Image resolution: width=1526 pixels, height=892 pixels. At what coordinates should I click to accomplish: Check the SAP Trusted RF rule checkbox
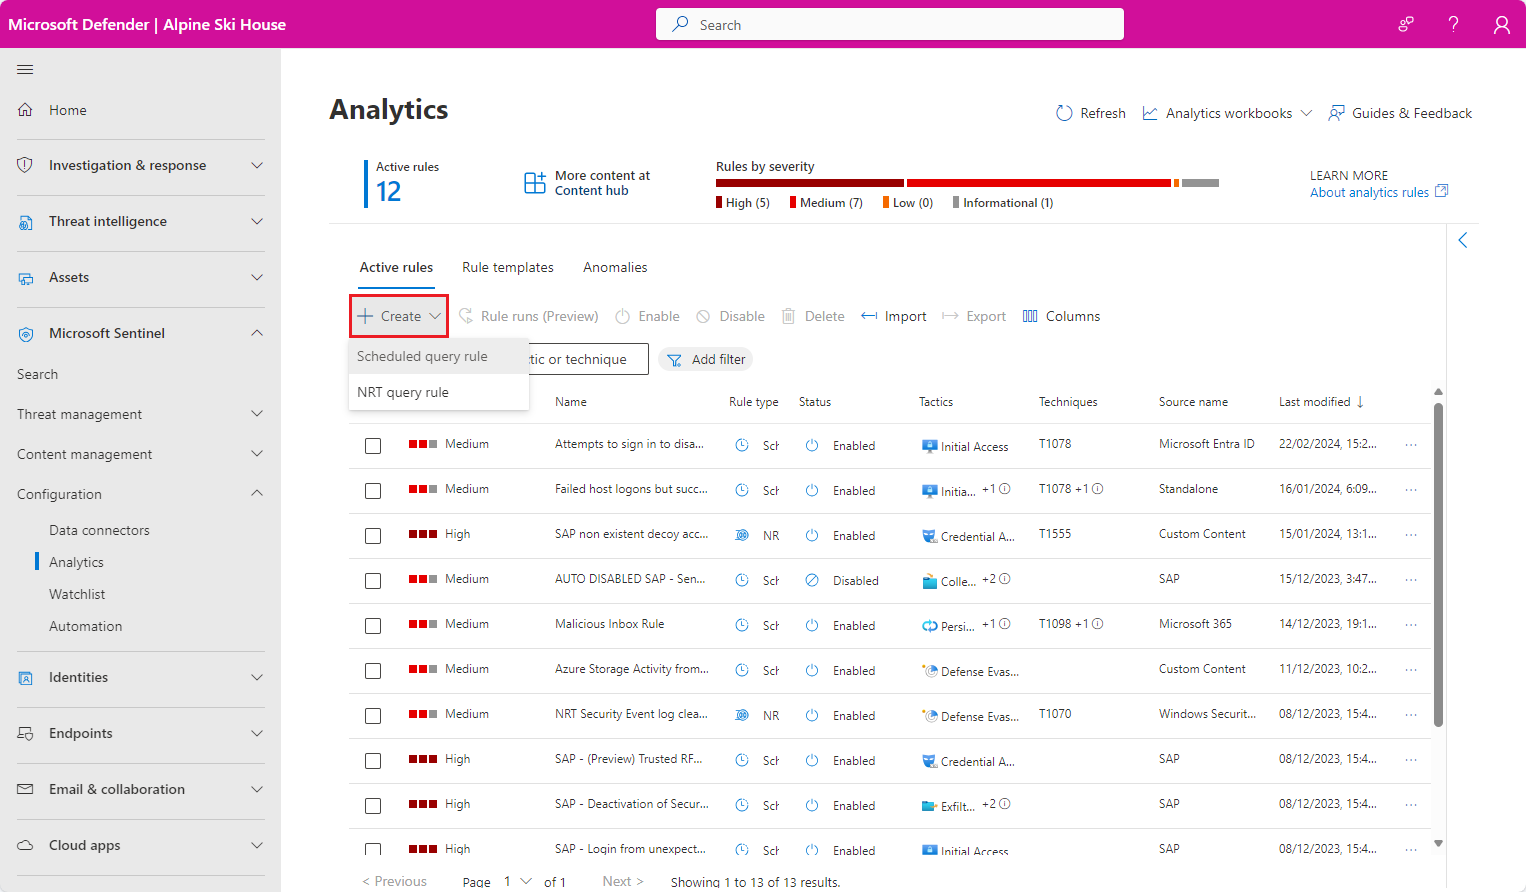[x=373, y=761]
